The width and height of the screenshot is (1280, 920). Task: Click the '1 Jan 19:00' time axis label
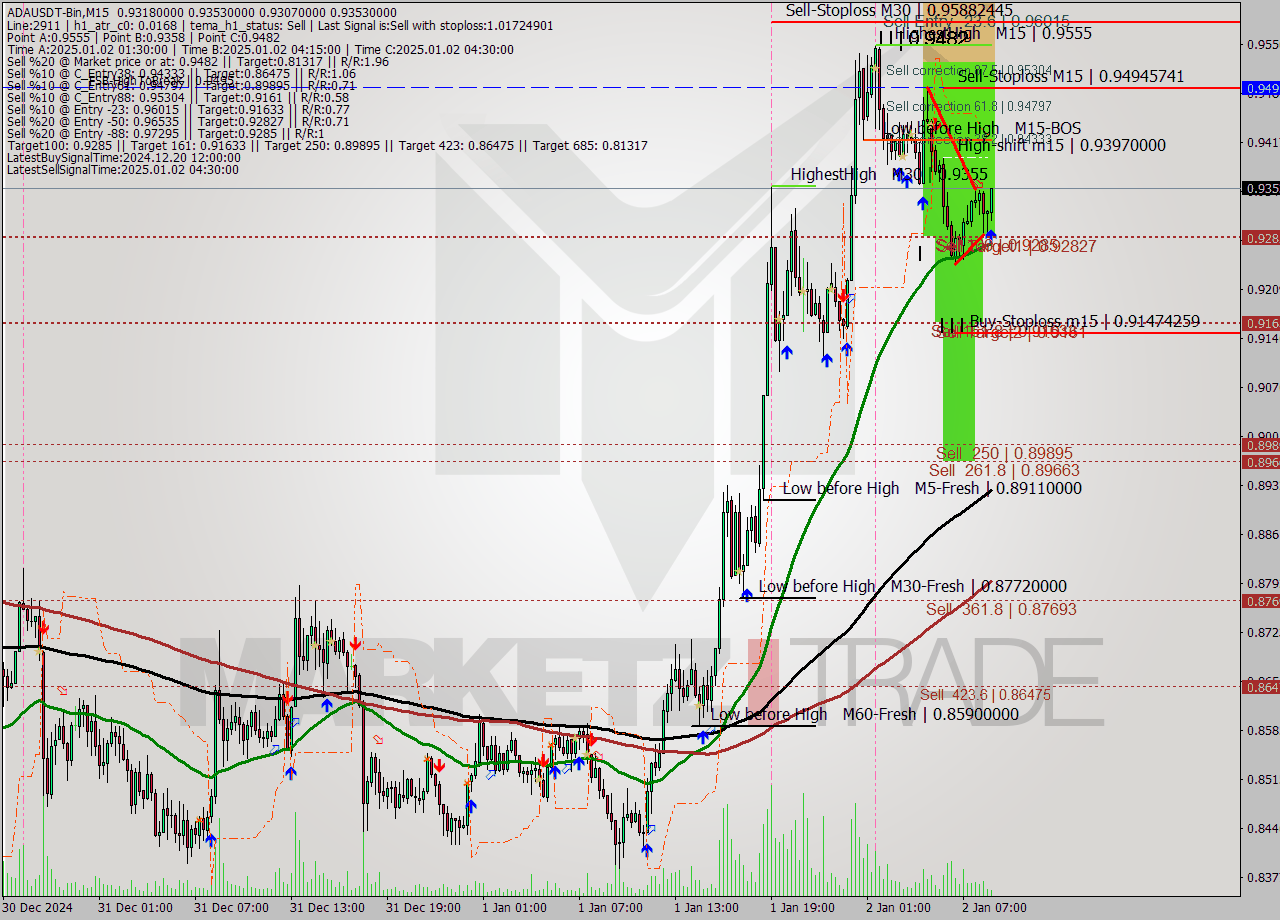[x=802, y=908]
